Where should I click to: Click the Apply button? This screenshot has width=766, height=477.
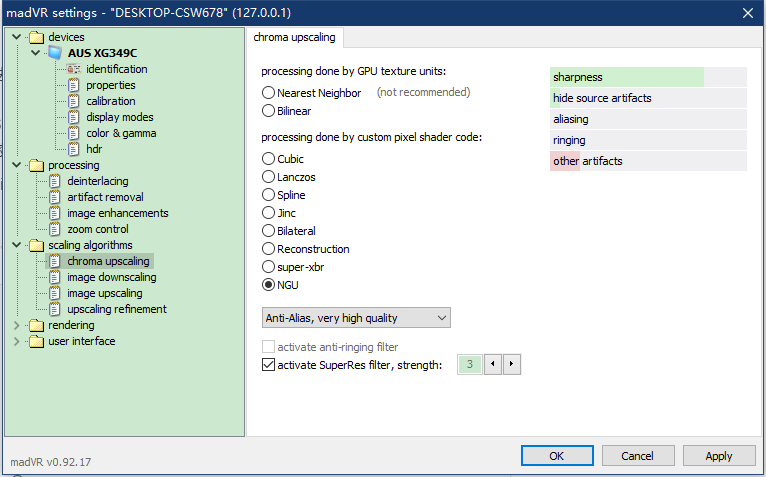click(719, 456)
